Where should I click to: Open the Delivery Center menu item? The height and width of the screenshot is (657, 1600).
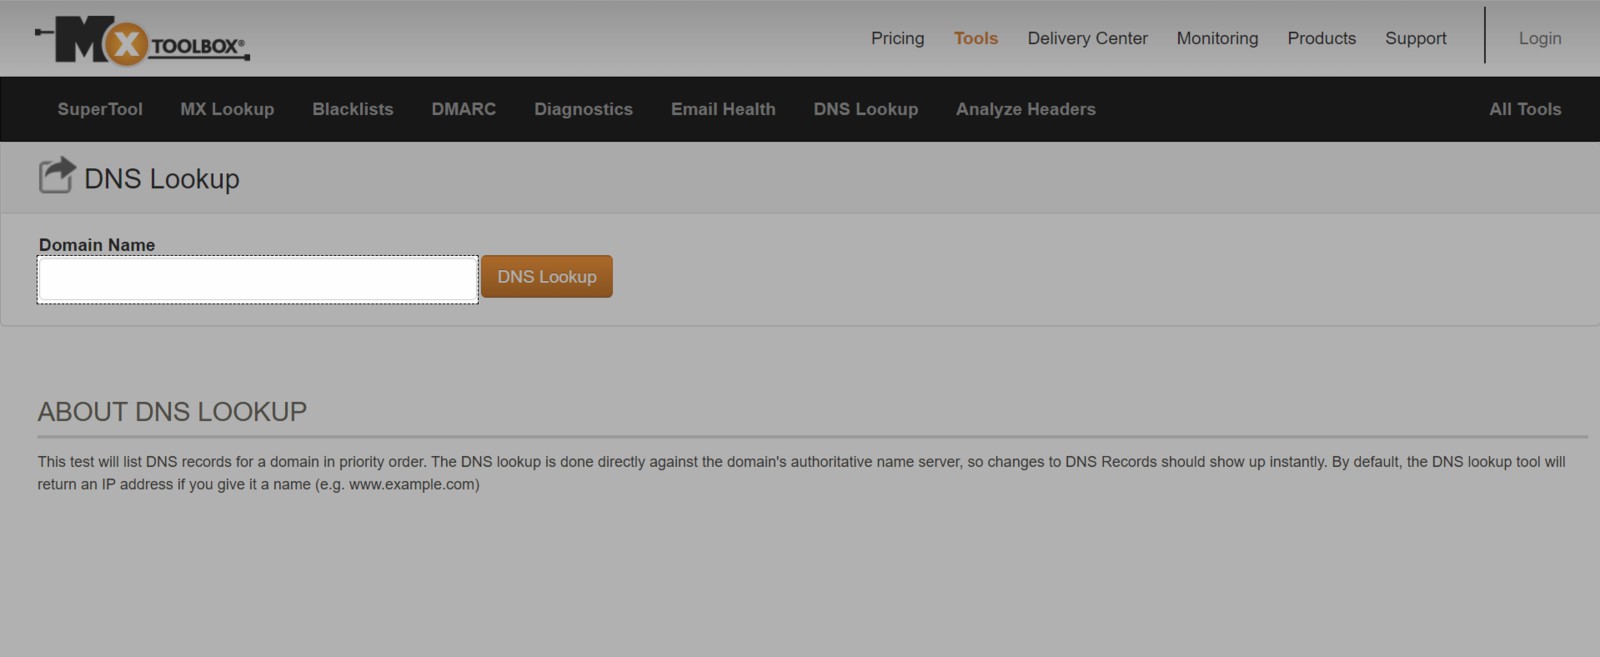coord(1087,38)
